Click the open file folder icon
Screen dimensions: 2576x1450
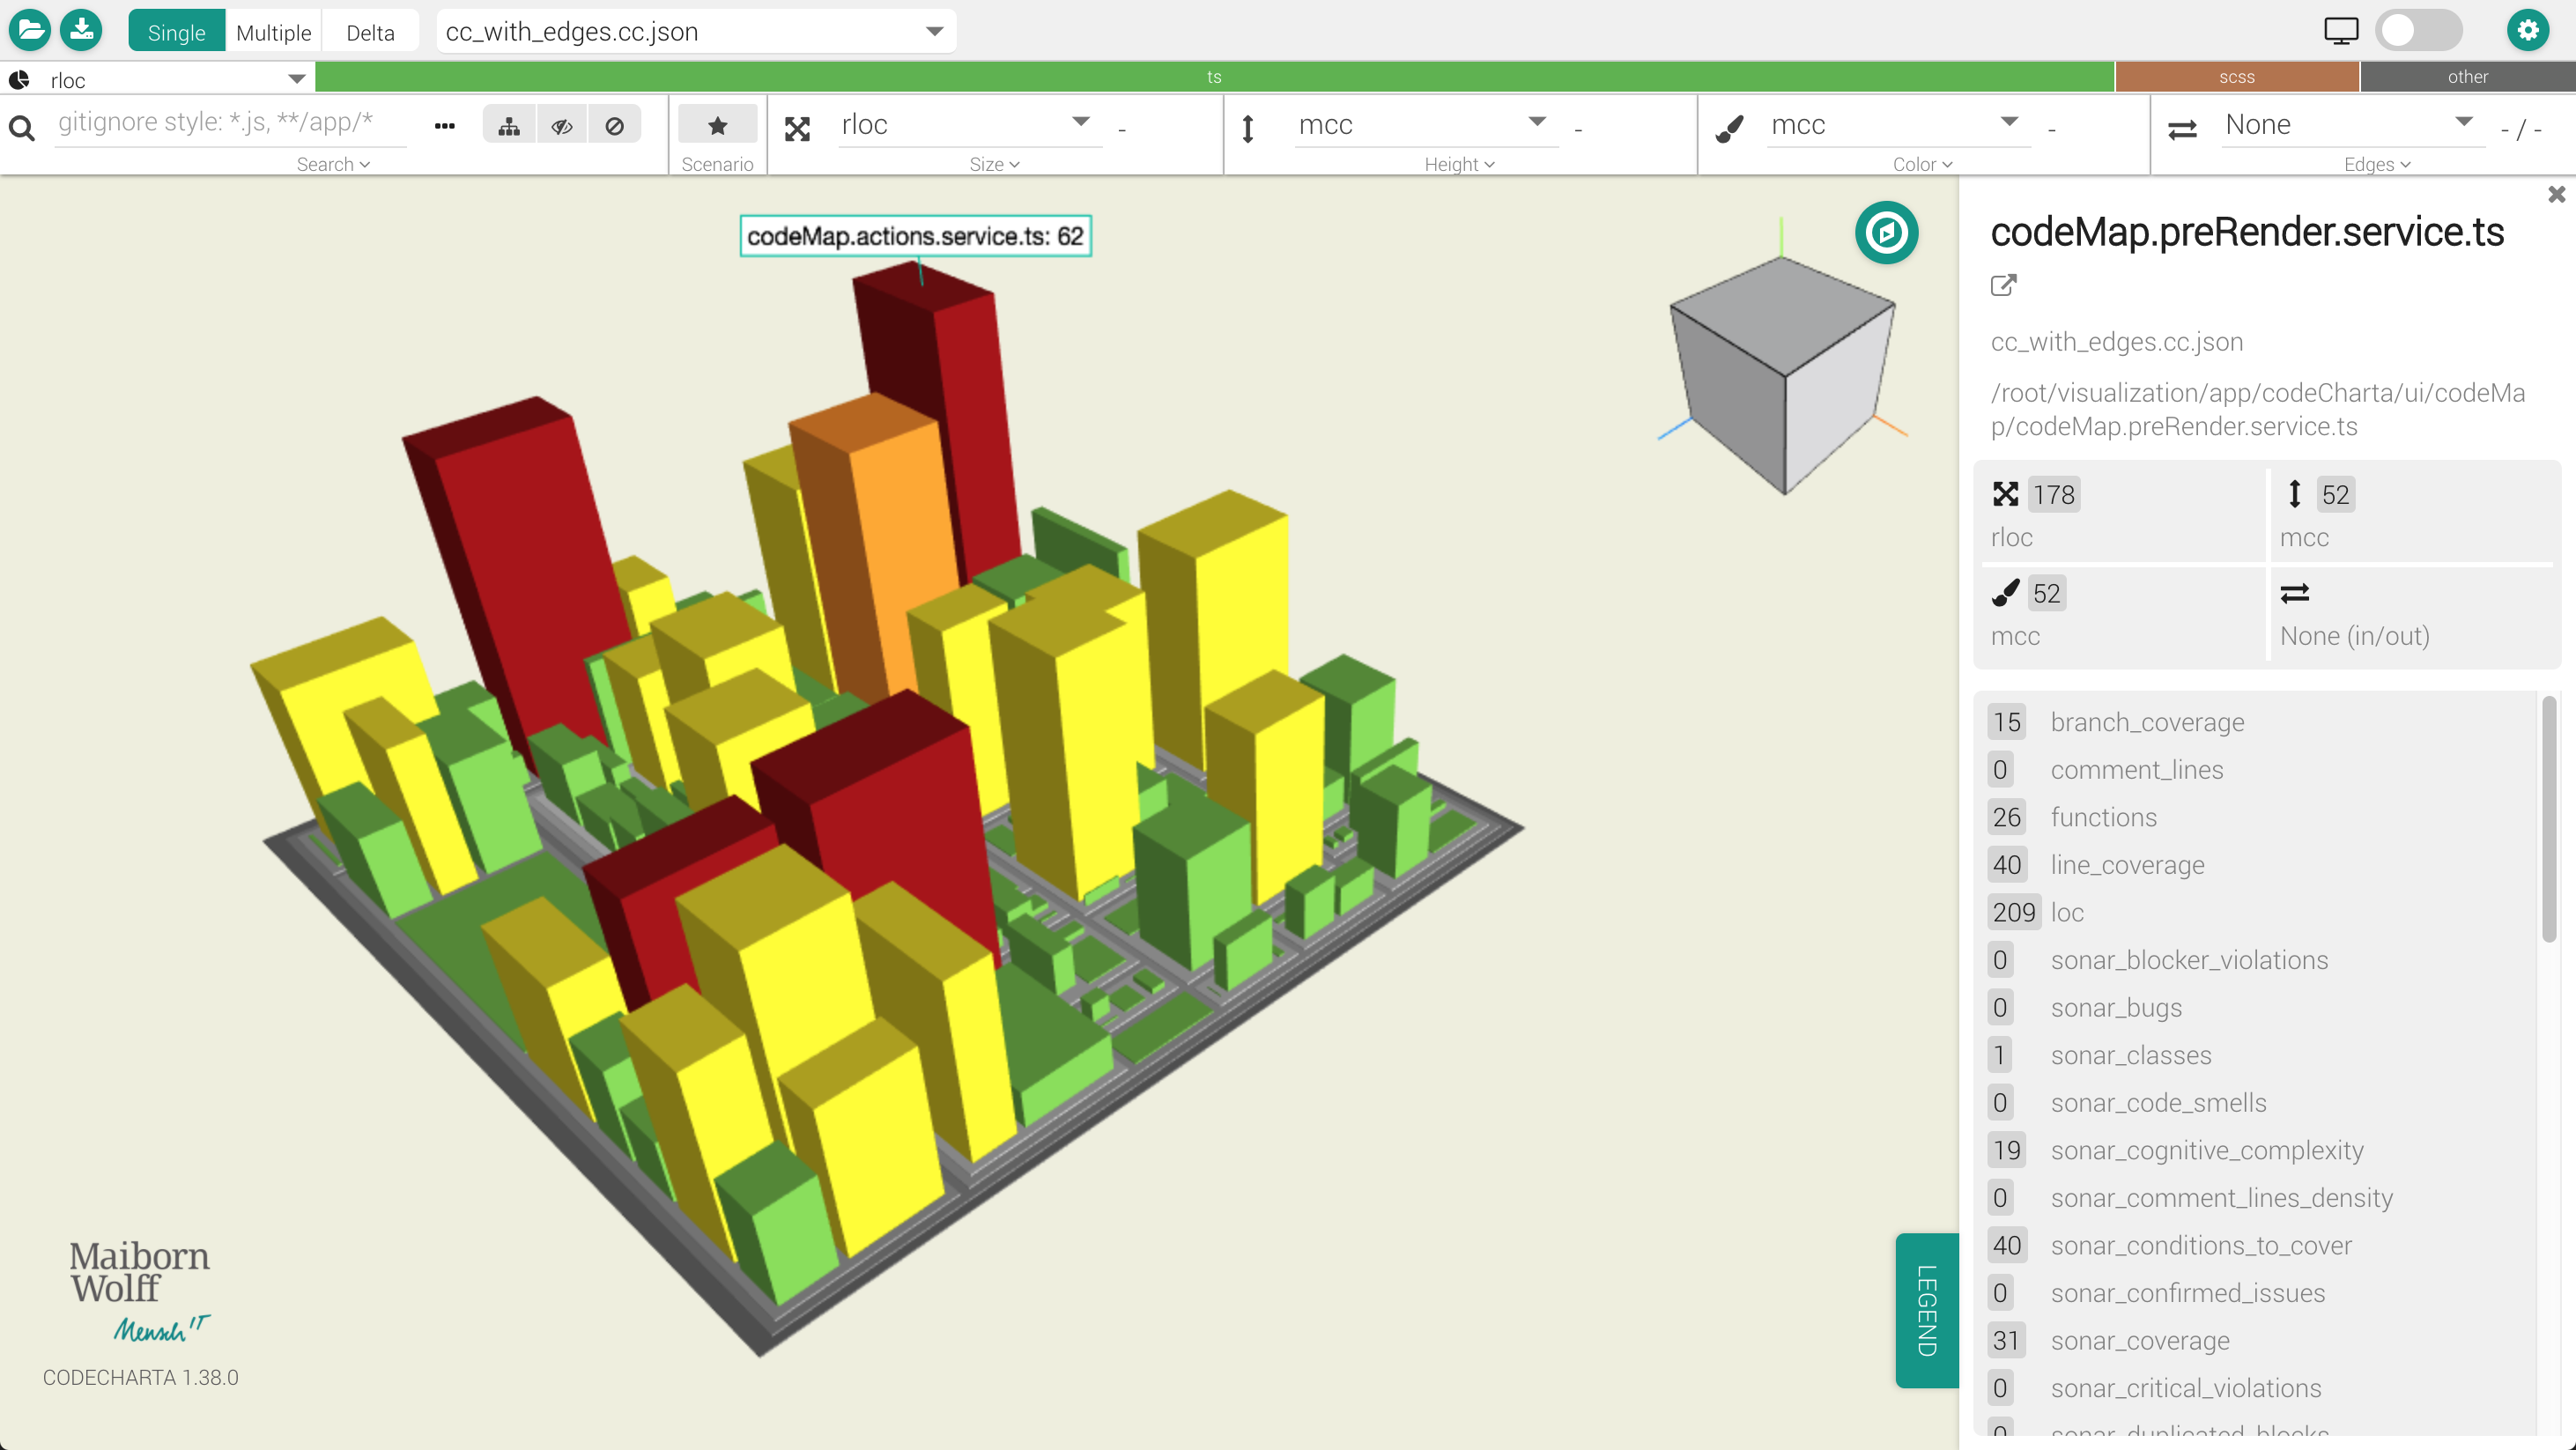coord(30,30)
